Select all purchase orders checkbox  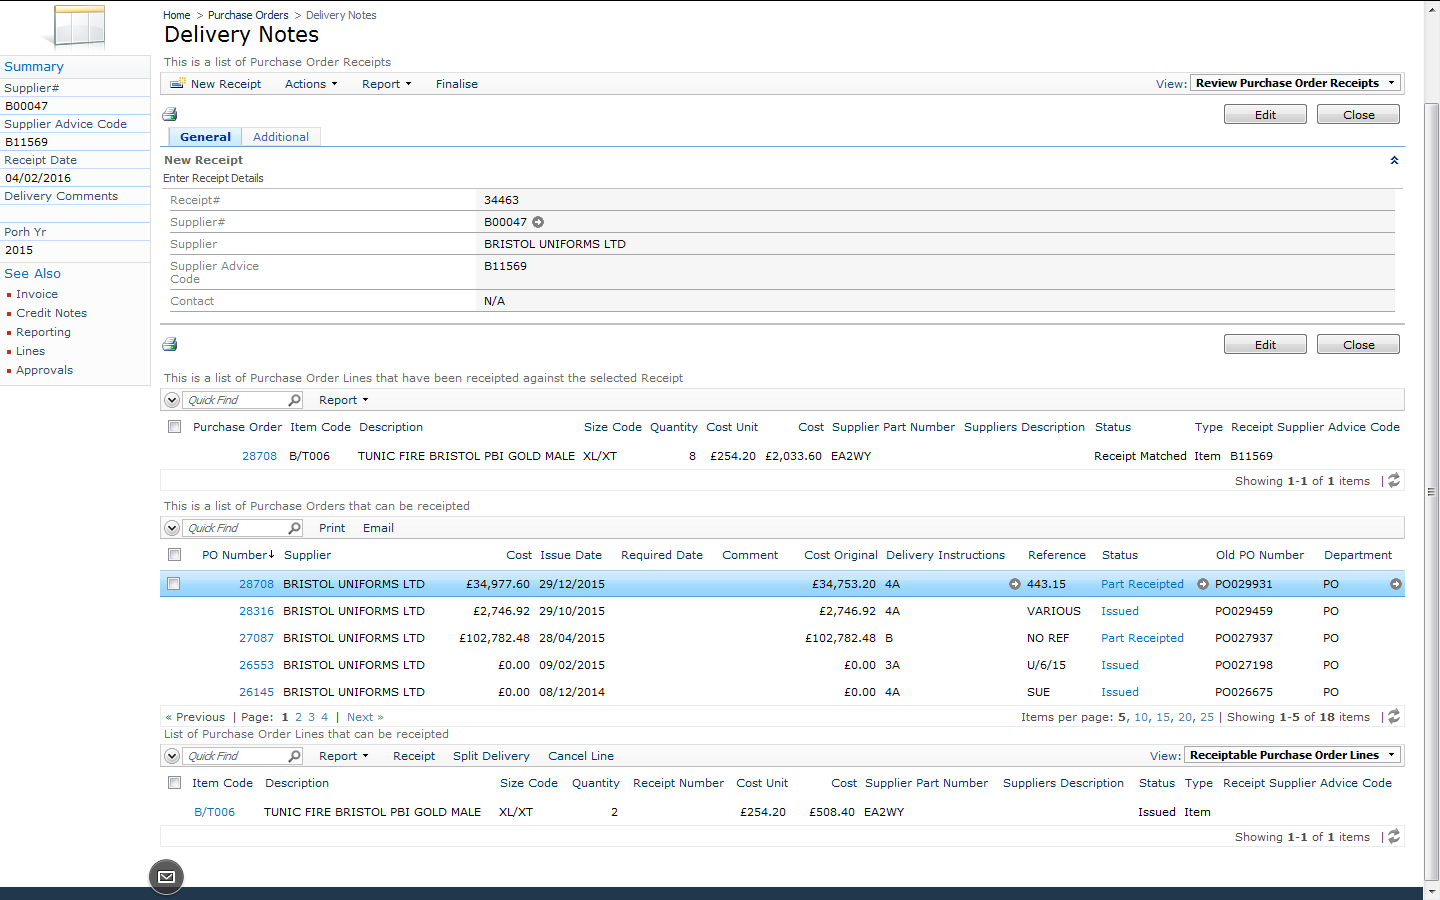(175, 555)
